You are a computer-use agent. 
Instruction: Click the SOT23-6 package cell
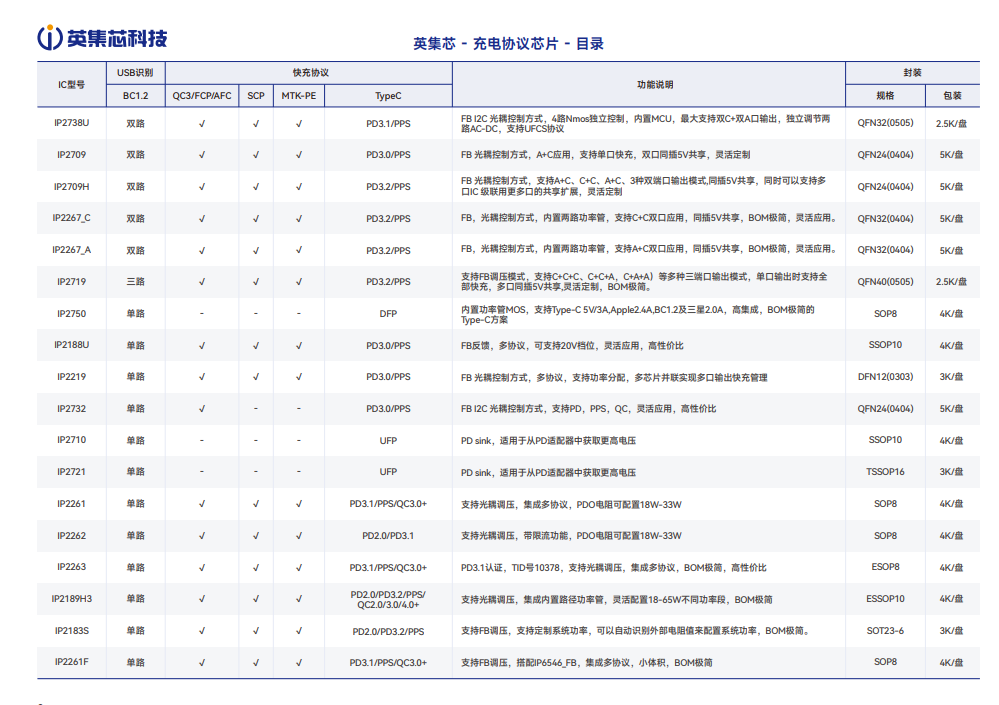pos(885,630)
